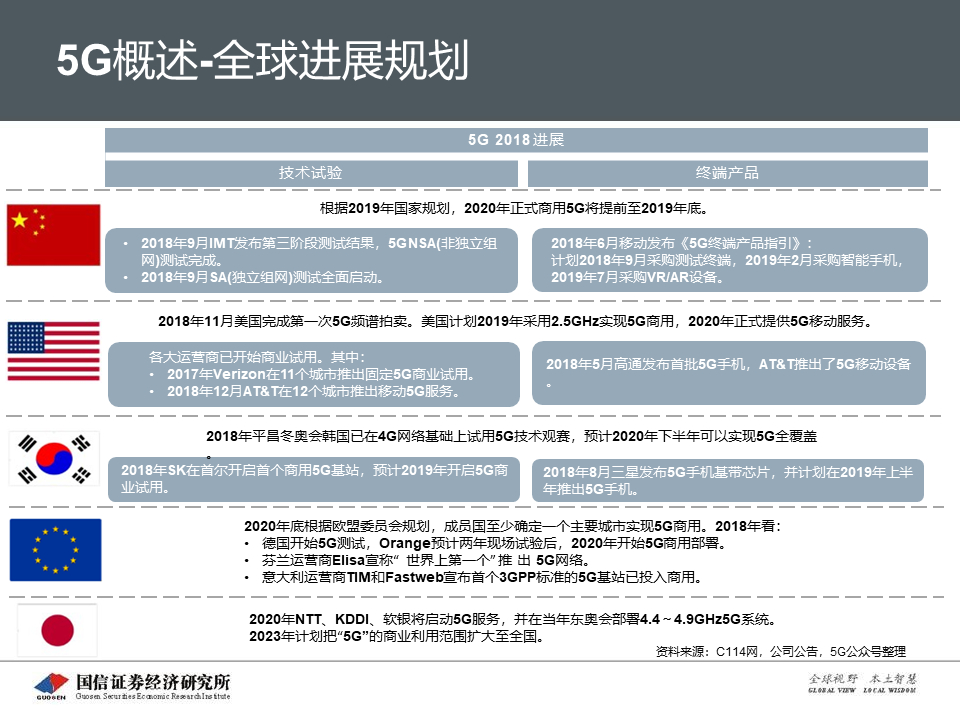Select the Japan line about NTT、KDDI、软银
960x720 pixels.
click(512, 619)
